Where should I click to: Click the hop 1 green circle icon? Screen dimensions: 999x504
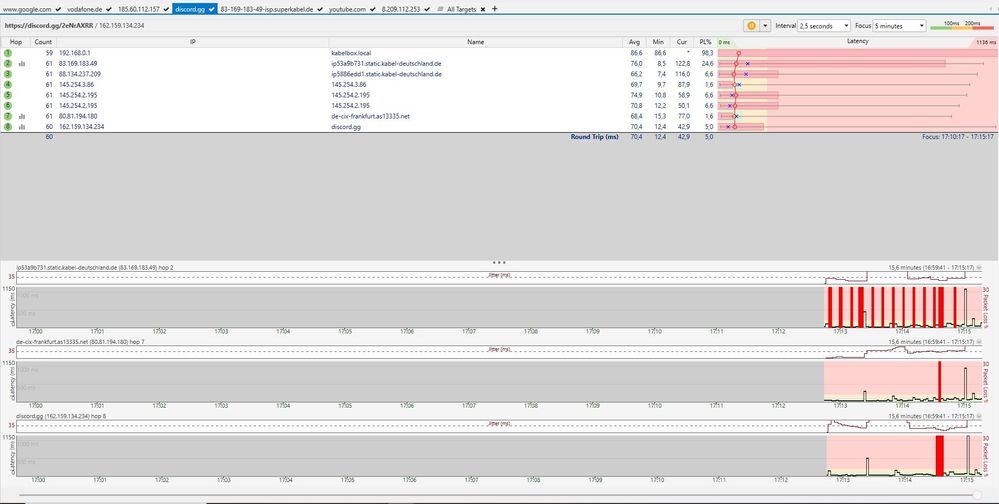(x=8, y=54)
